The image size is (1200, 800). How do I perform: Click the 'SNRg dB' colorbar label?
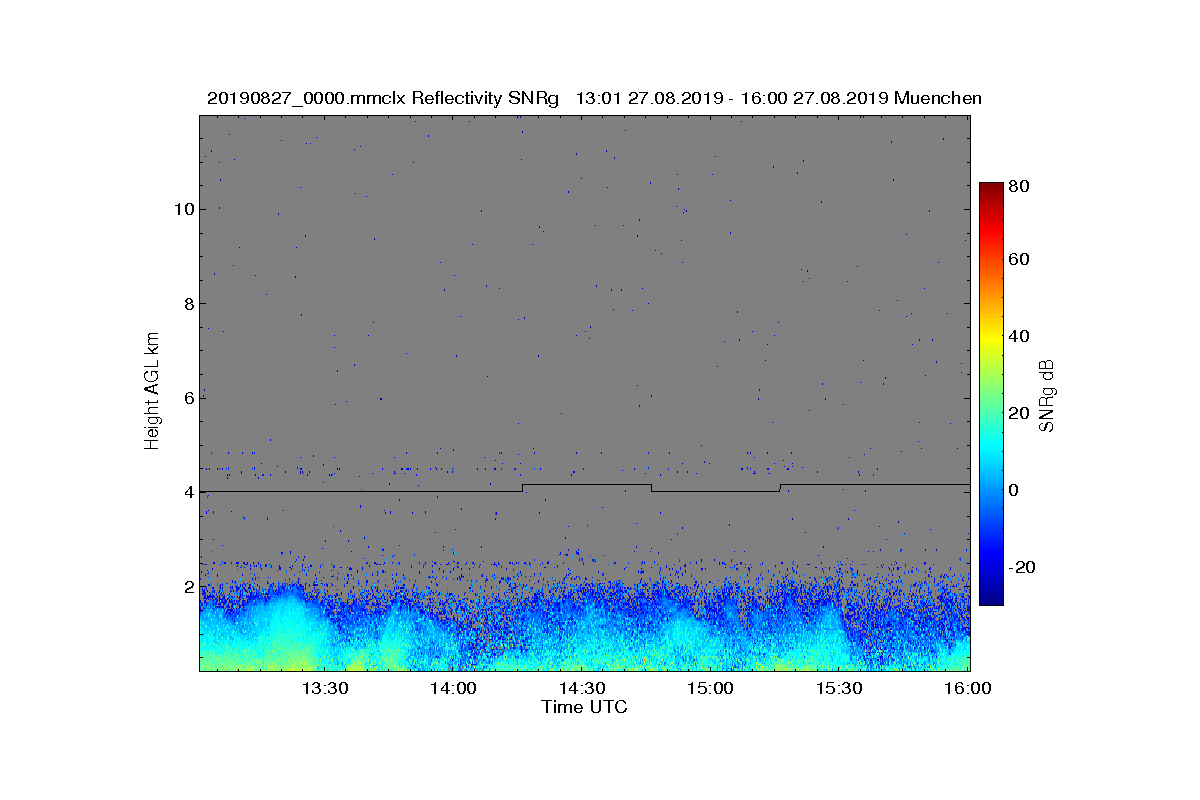1047,394
